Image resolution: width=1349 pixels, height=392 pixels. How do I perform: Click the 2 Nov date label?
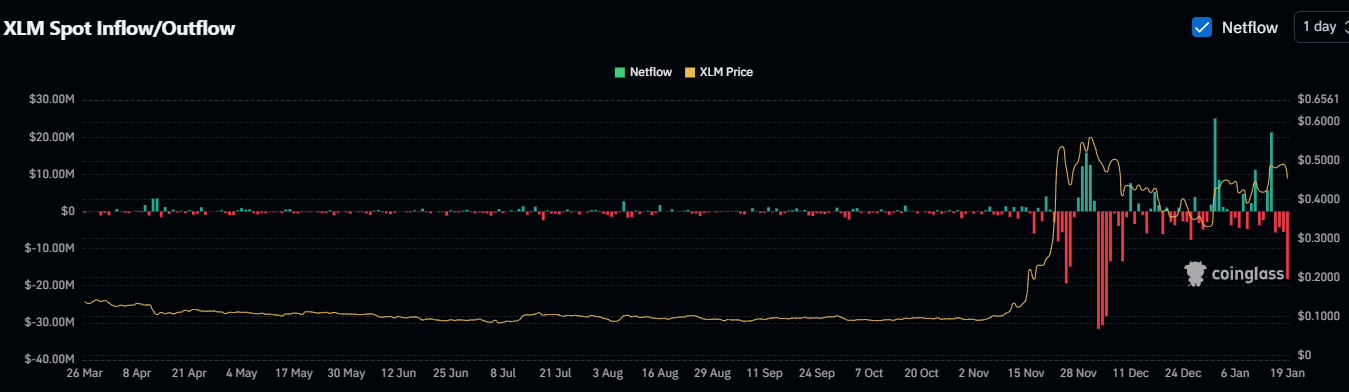pyautogui.click(x=973, y=373)
